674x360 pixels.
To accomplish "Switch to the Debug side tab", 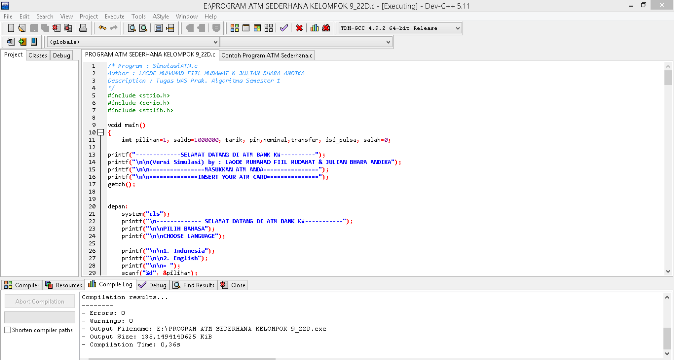I will click(61, 55).
